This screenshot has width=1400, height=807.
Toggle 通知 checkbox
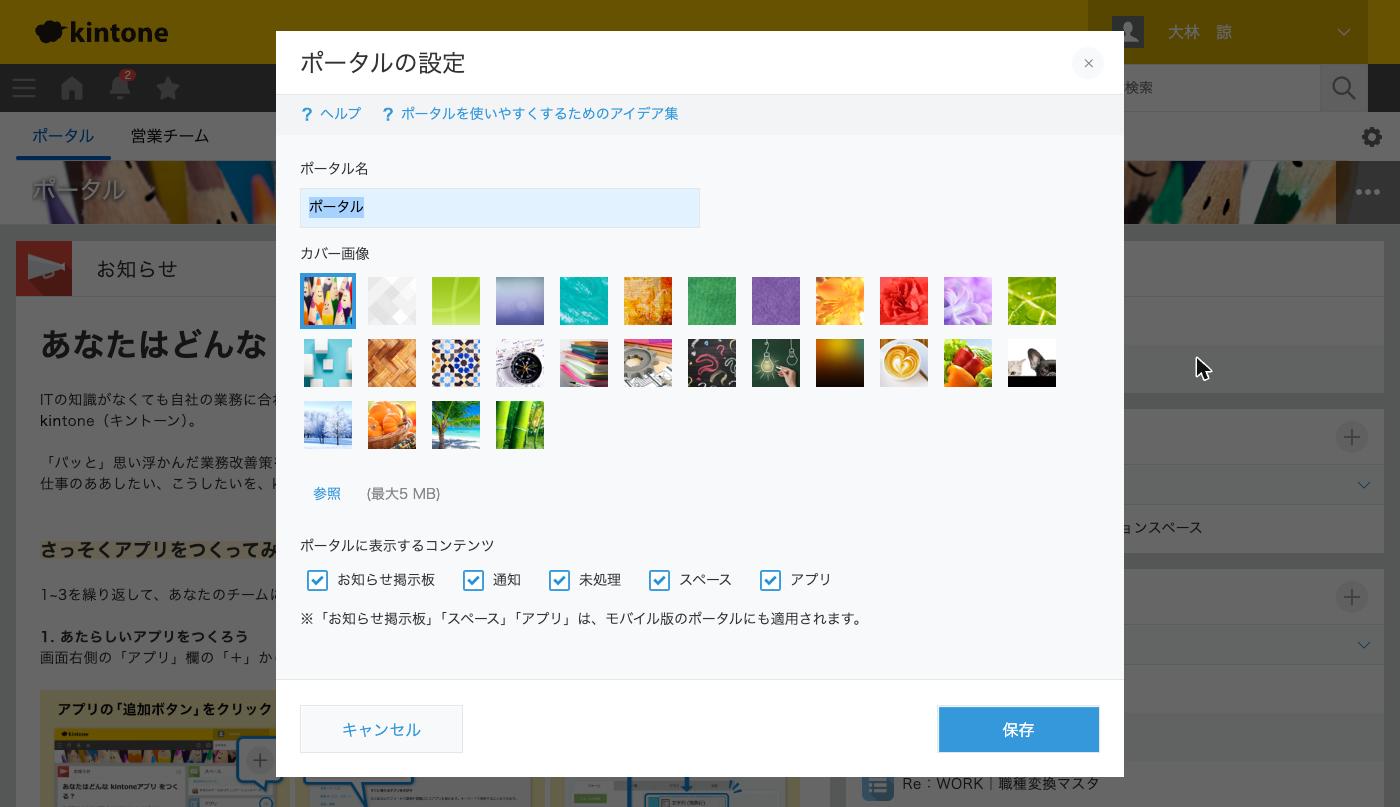pyautogui.click(x=473, y=580)
